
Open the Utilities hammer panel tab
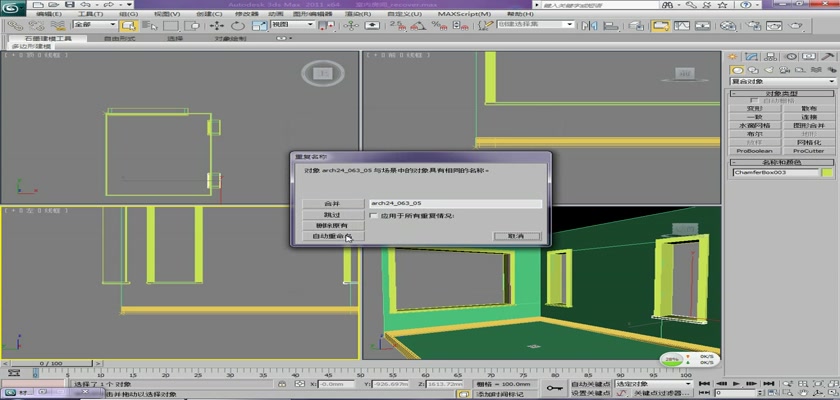point(829,57)
